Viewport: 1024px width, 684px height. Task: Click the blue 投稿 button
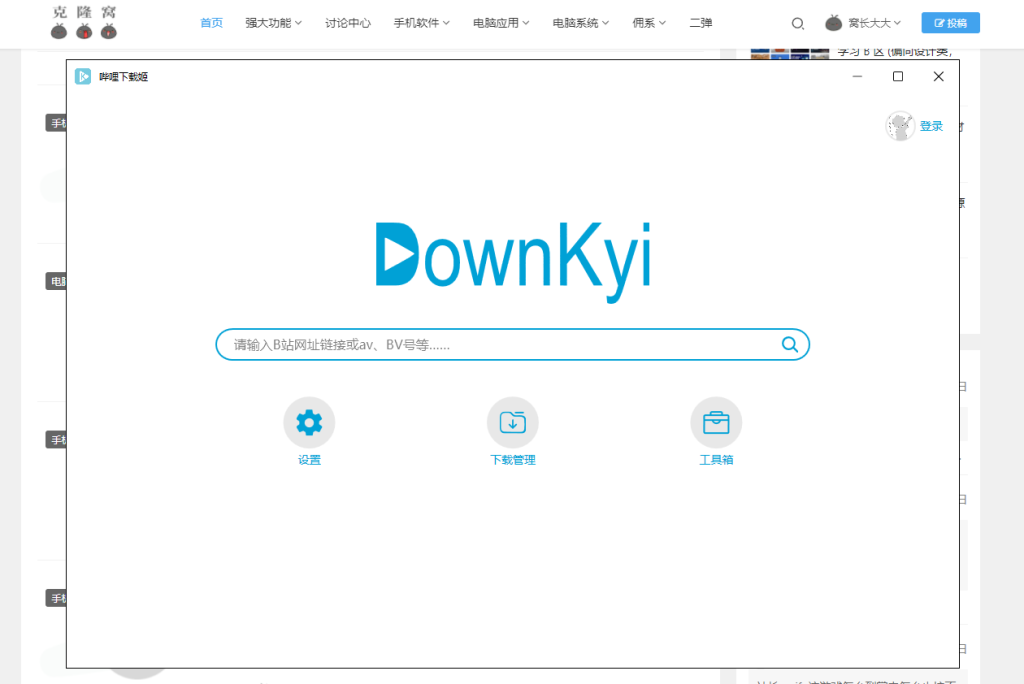tap(950, 23)
